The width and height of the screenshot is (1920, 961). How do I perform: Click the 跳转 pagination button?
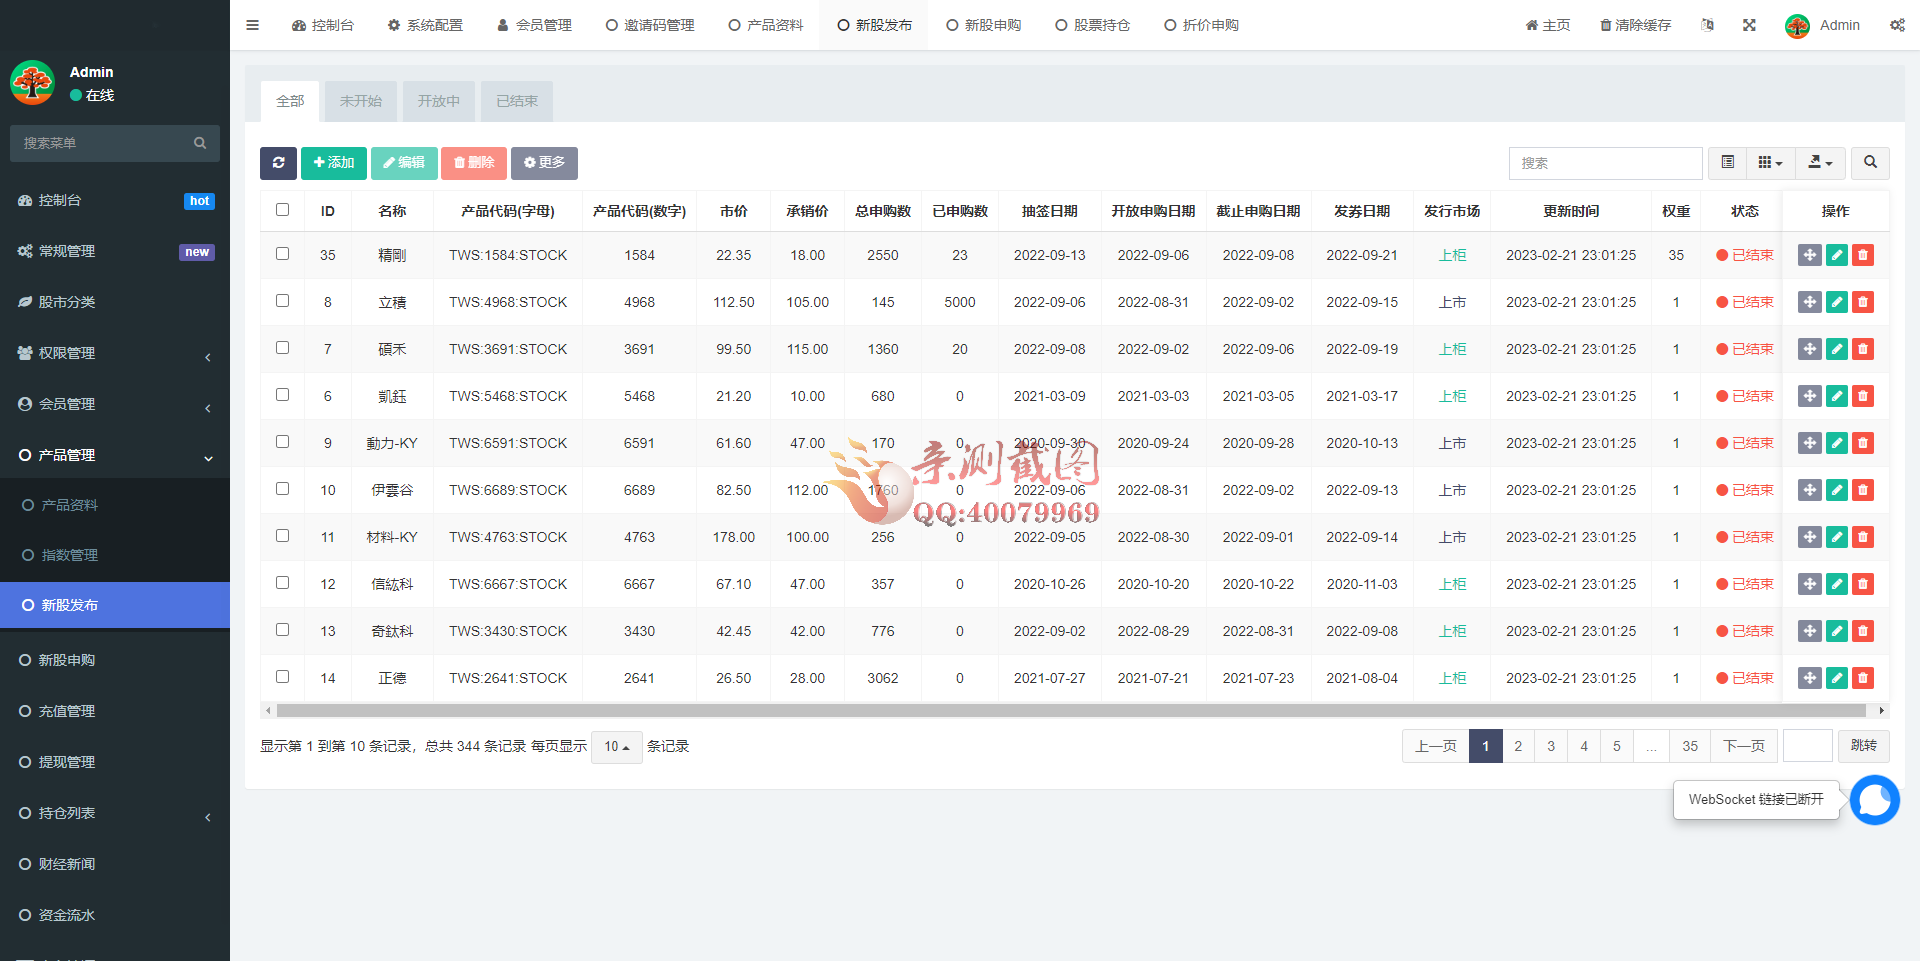click(x=1863, y=746)
